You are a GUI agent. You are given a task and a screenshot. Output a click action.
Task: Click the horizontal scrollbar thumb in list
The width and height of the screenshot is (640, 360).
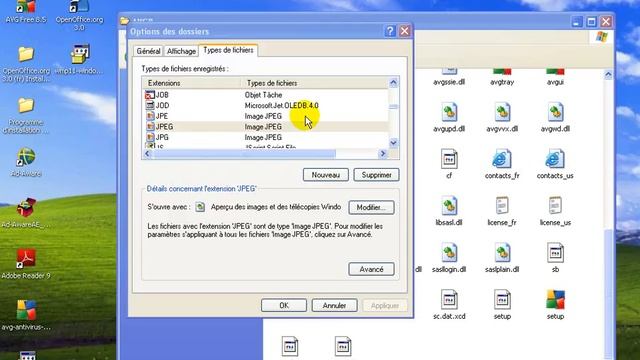(244, 154)
